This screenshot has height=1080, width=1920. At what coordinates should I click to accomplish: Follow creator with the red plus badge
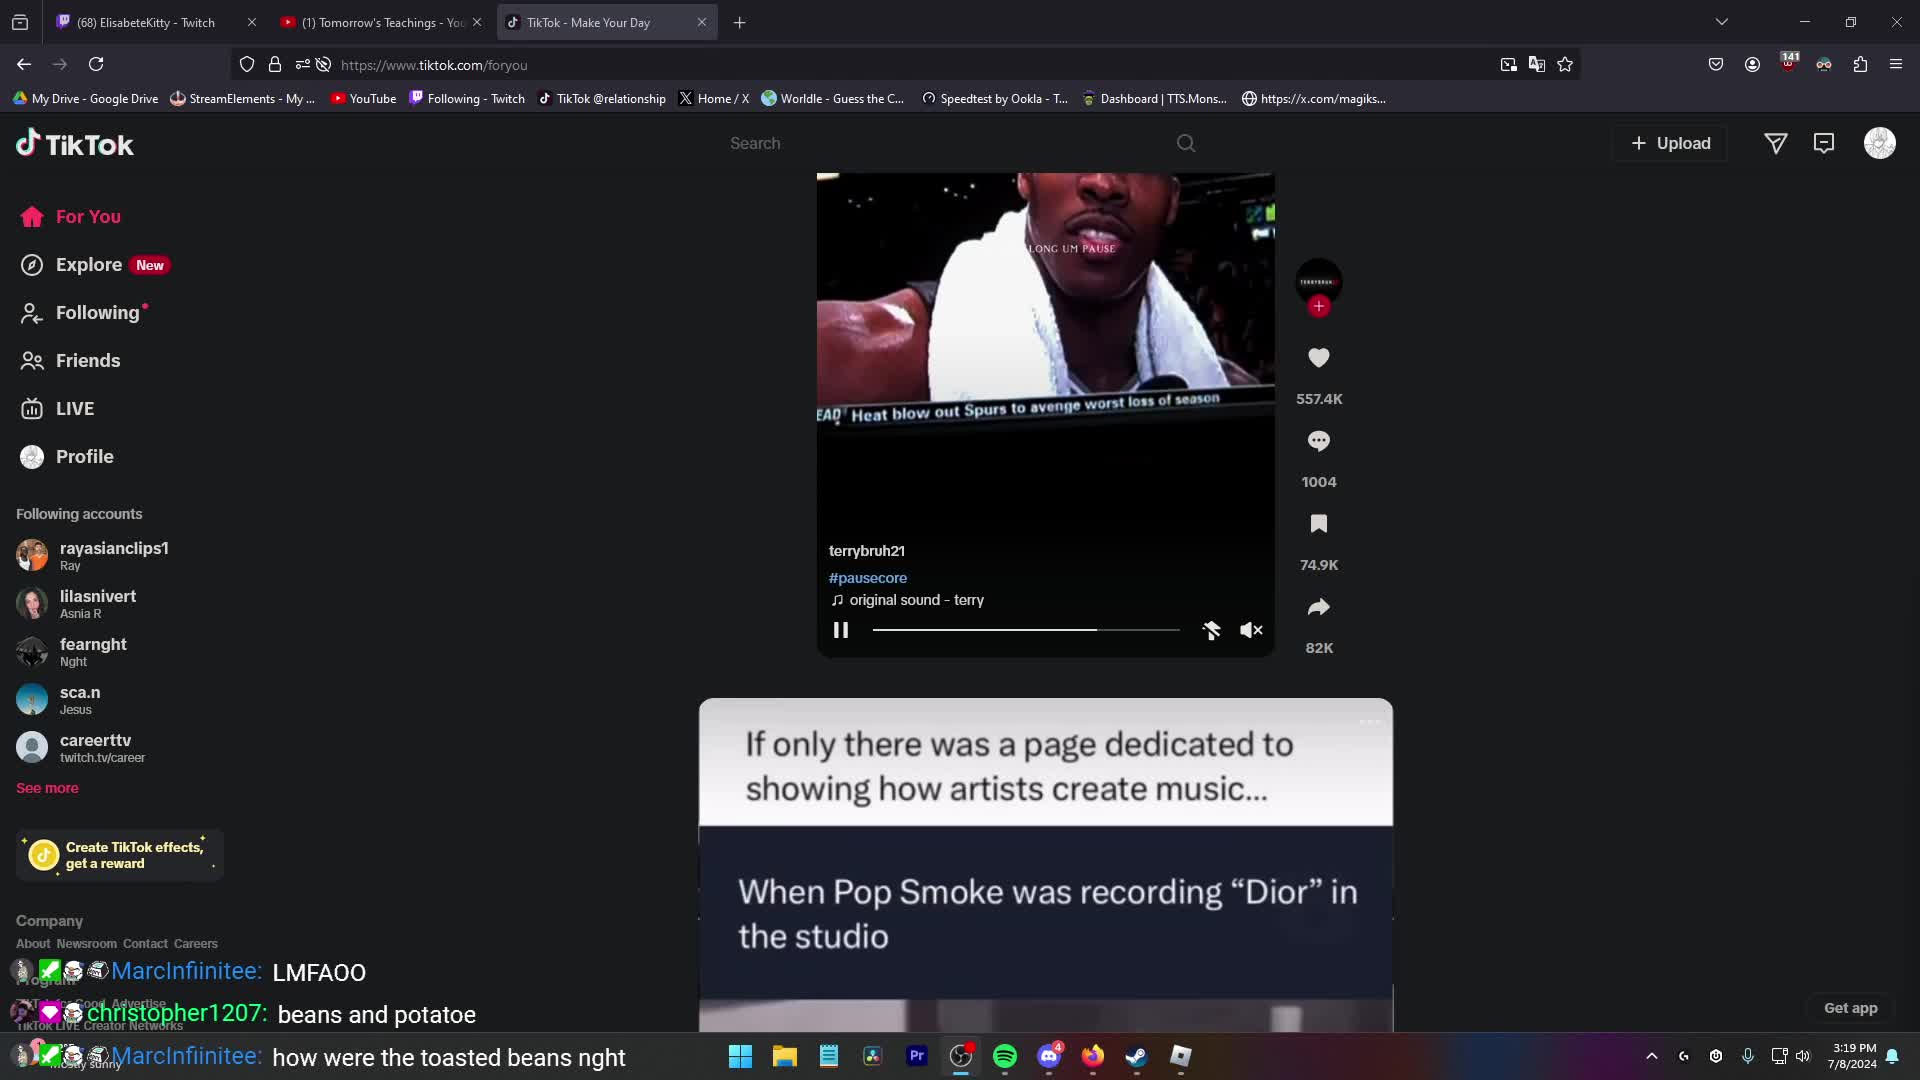pyautogui.click(x=1319, y=307)
